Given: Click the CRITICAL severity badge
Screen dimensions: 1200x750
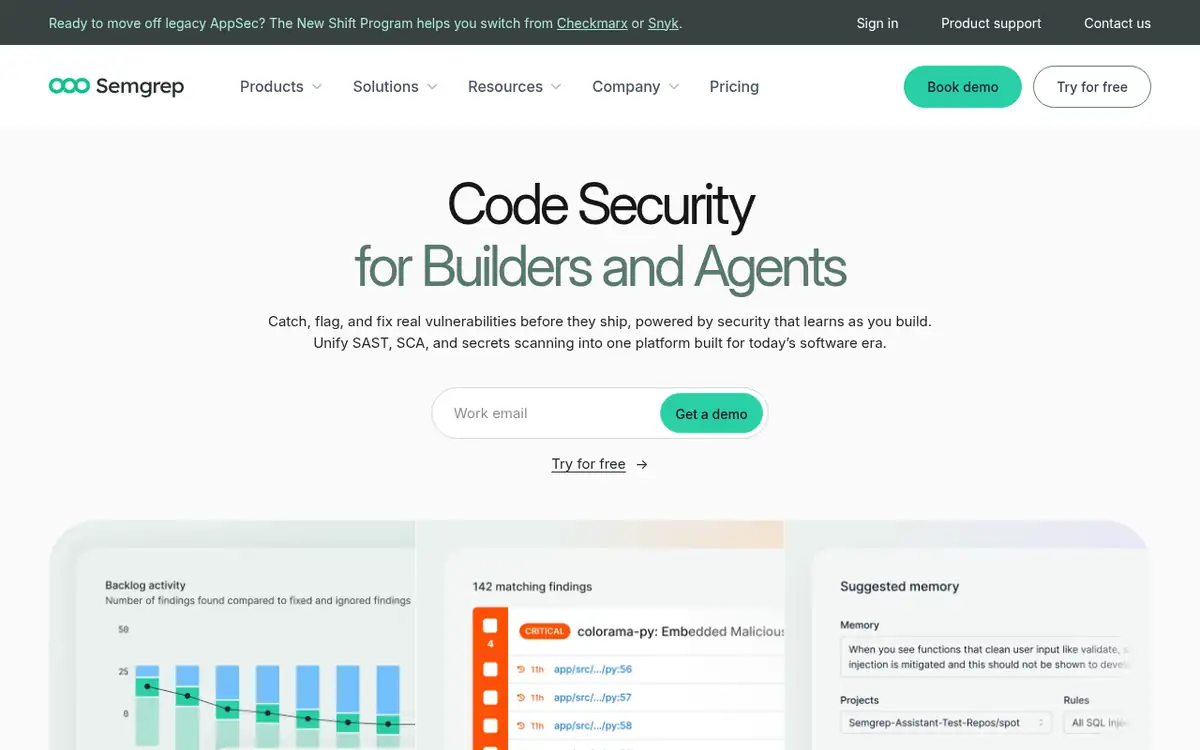Looking at the screenshot, I should 545,631.
